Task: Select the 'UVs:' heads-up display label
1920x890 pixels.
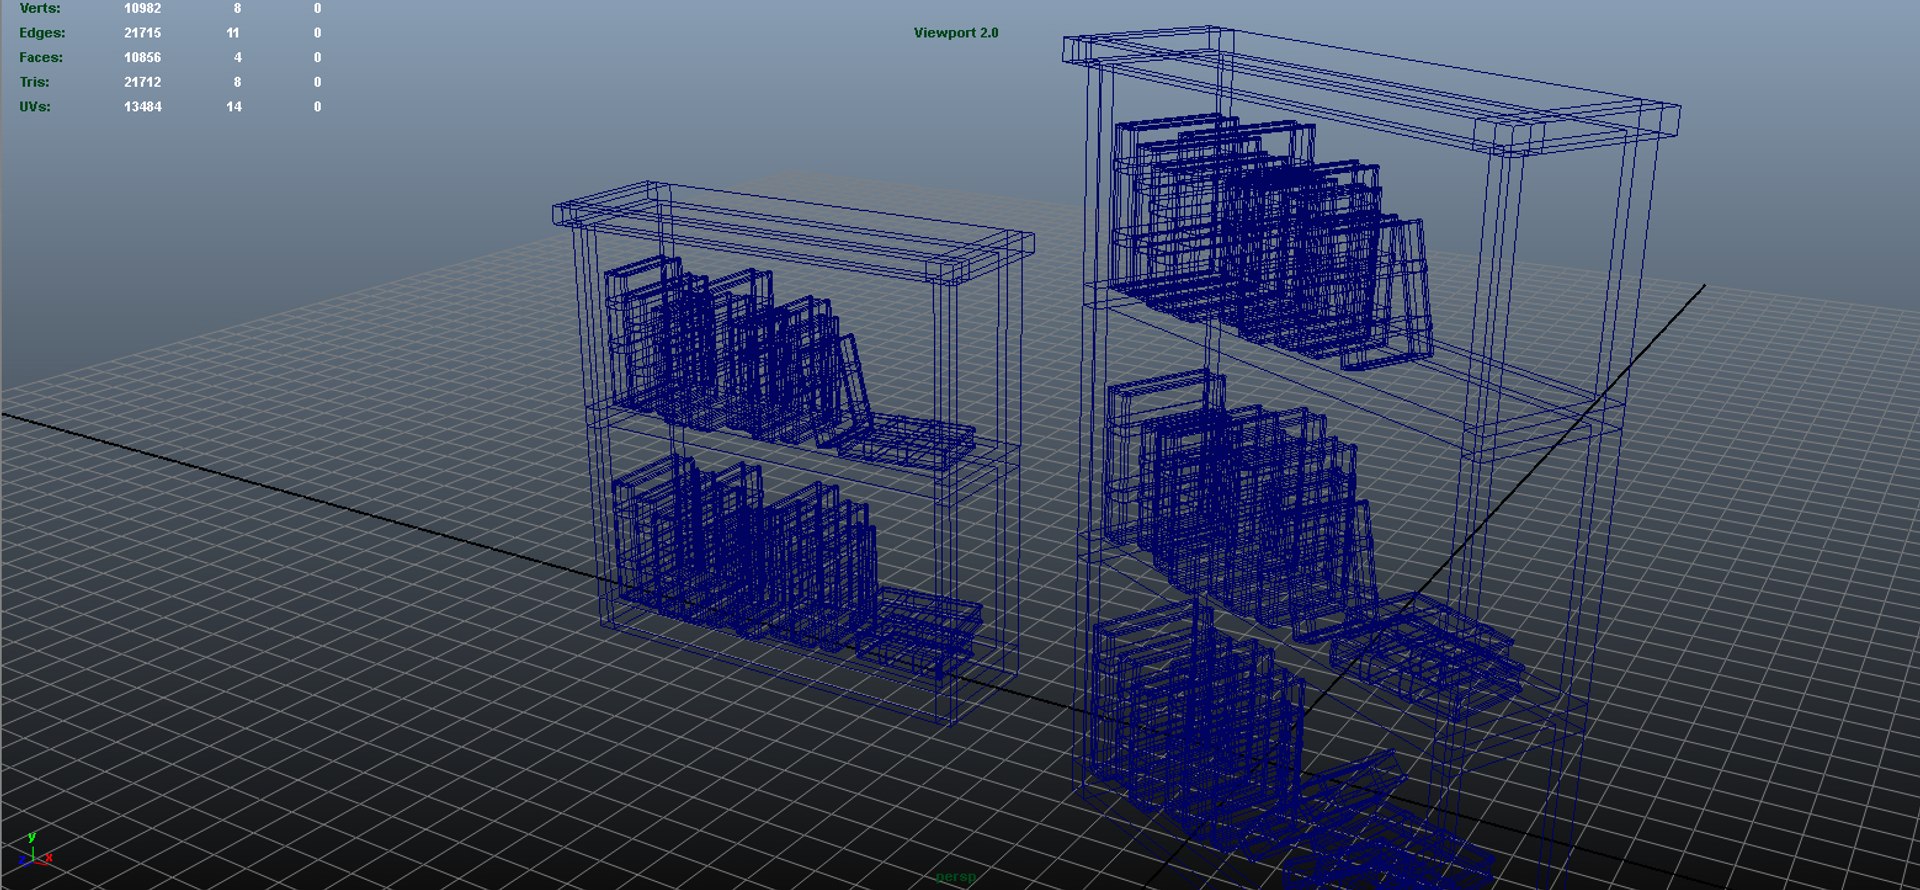Action: 35,107
